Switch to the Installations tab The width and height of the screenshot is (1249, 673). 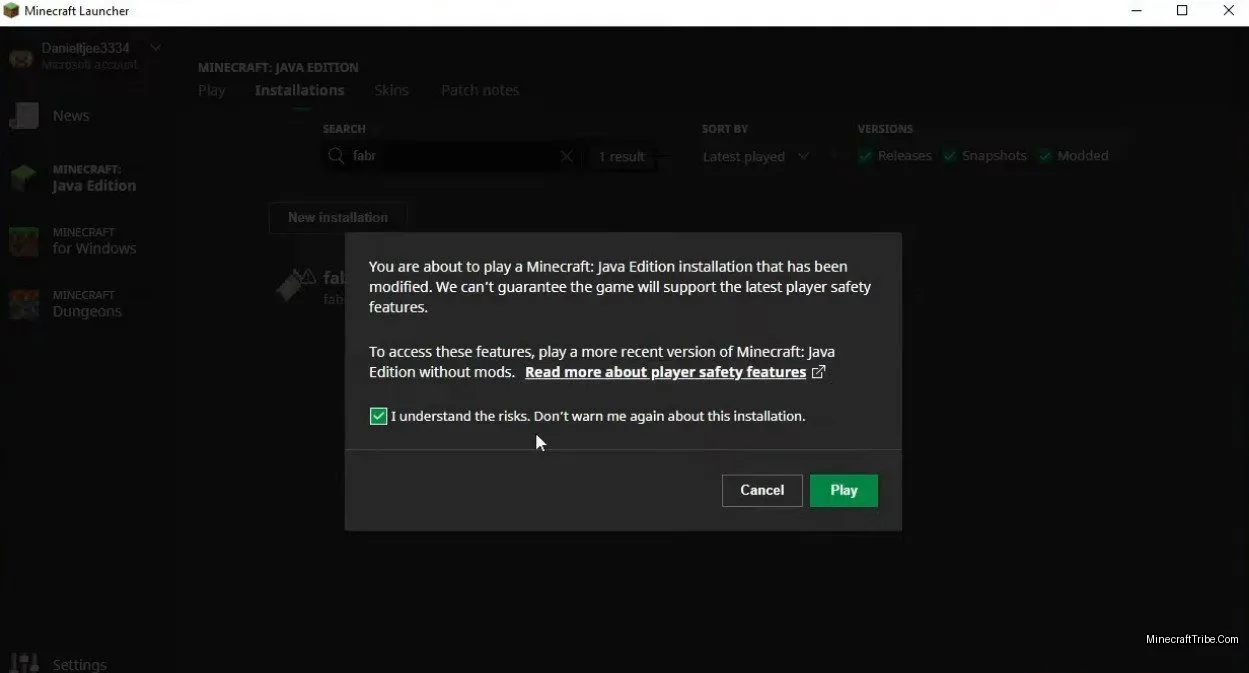[299, 90]
